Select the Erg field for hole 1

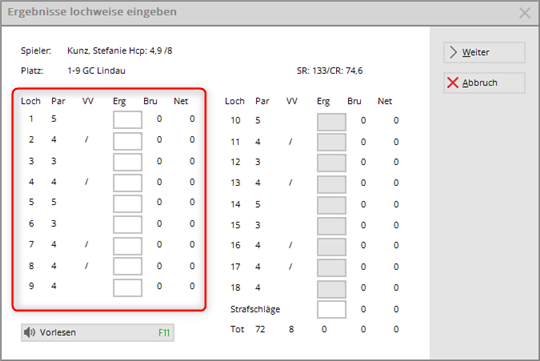point(127,120)
